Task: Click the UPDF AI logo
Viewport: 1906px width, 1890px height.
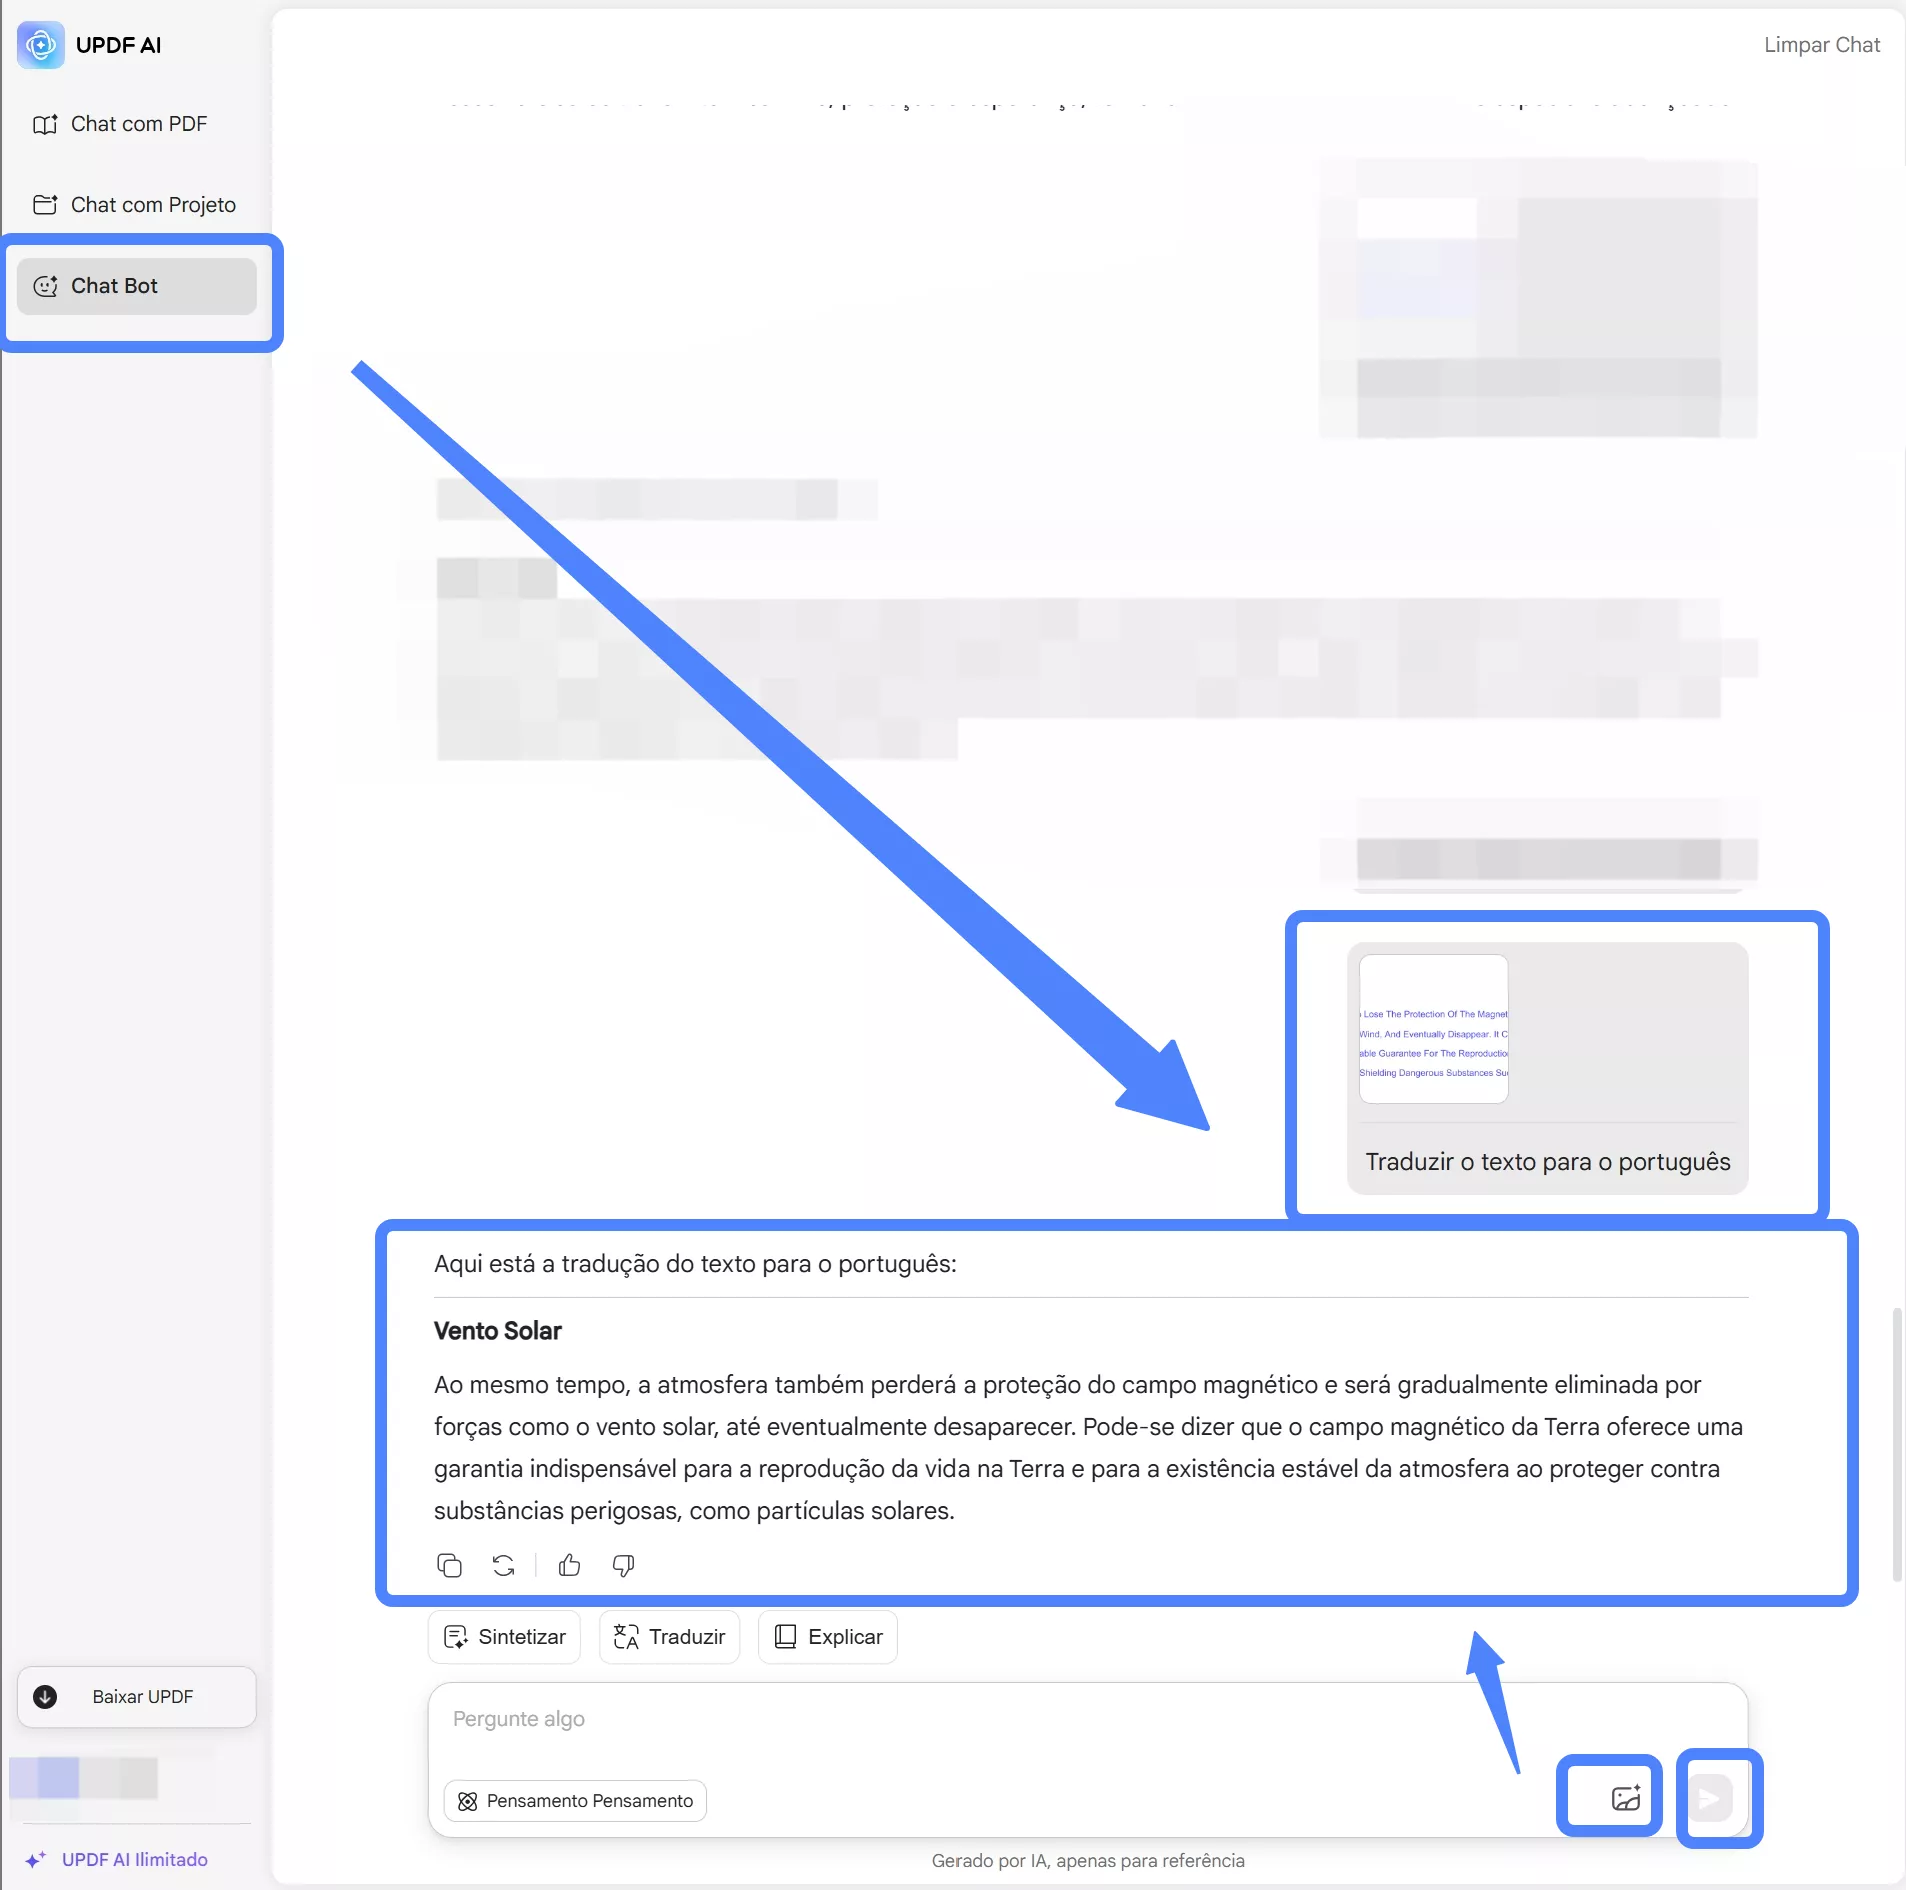Action: tap(40, 44)
